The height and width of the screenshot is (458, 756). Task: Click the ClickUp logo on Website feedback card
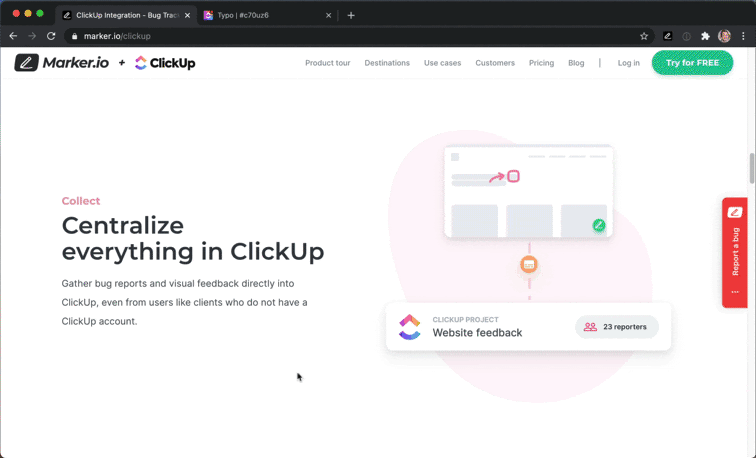[x=409, y=327]
